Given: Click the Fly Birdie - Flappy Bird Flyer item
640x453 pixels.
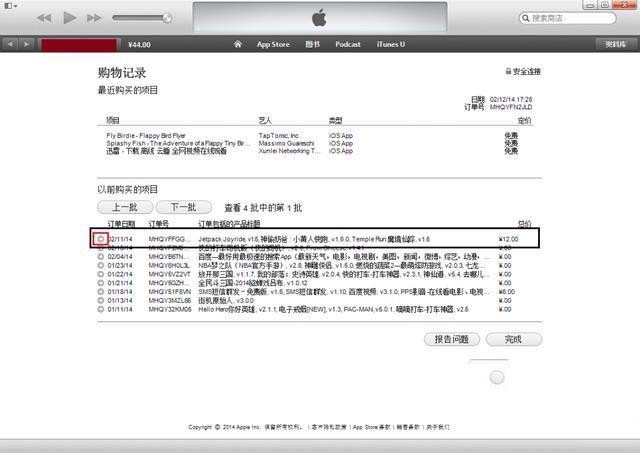Looking at the screenshot, I should (x=146, y=135).
